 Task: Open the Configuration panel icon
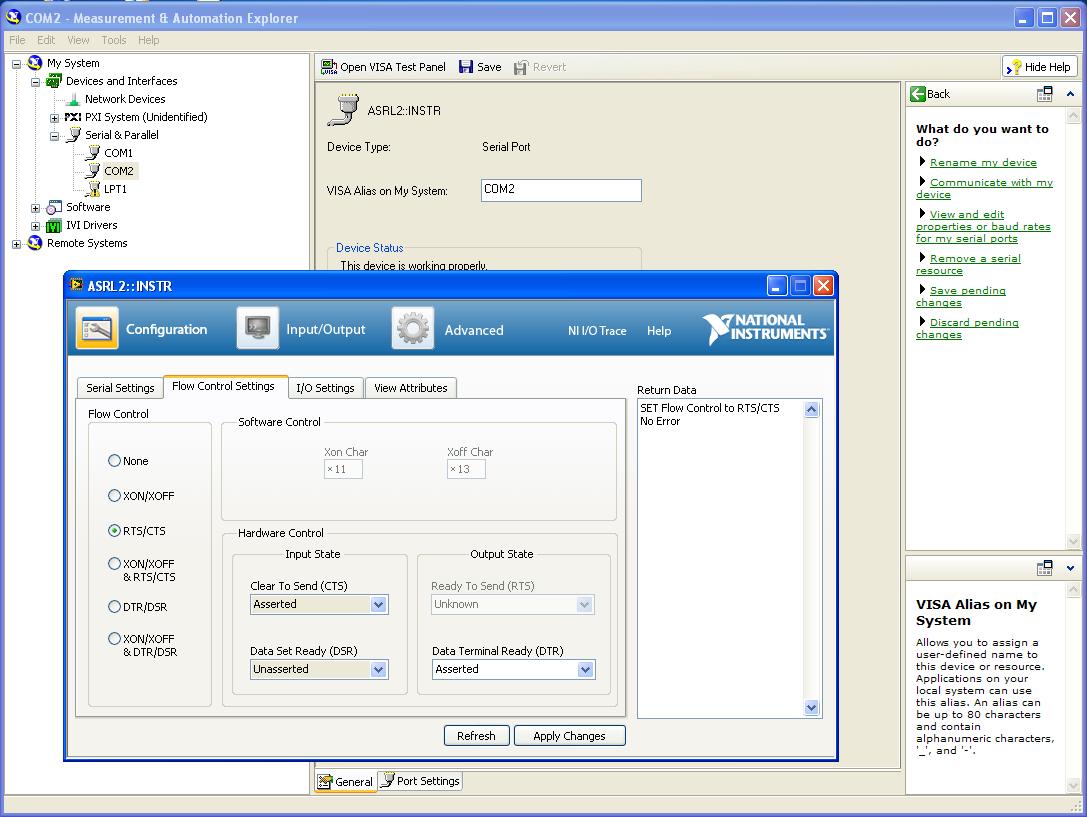tap(96, 328)
